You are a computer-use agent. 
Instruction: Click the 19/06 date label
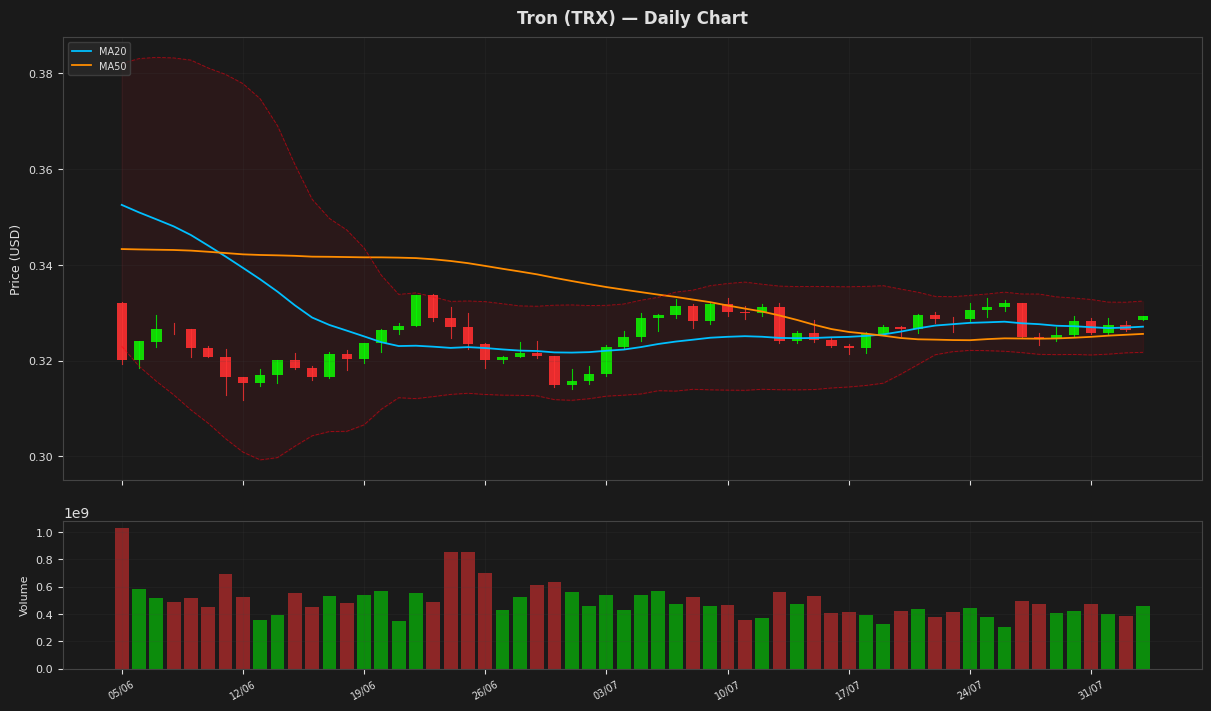pyautogui.click(x=362, y=690)
